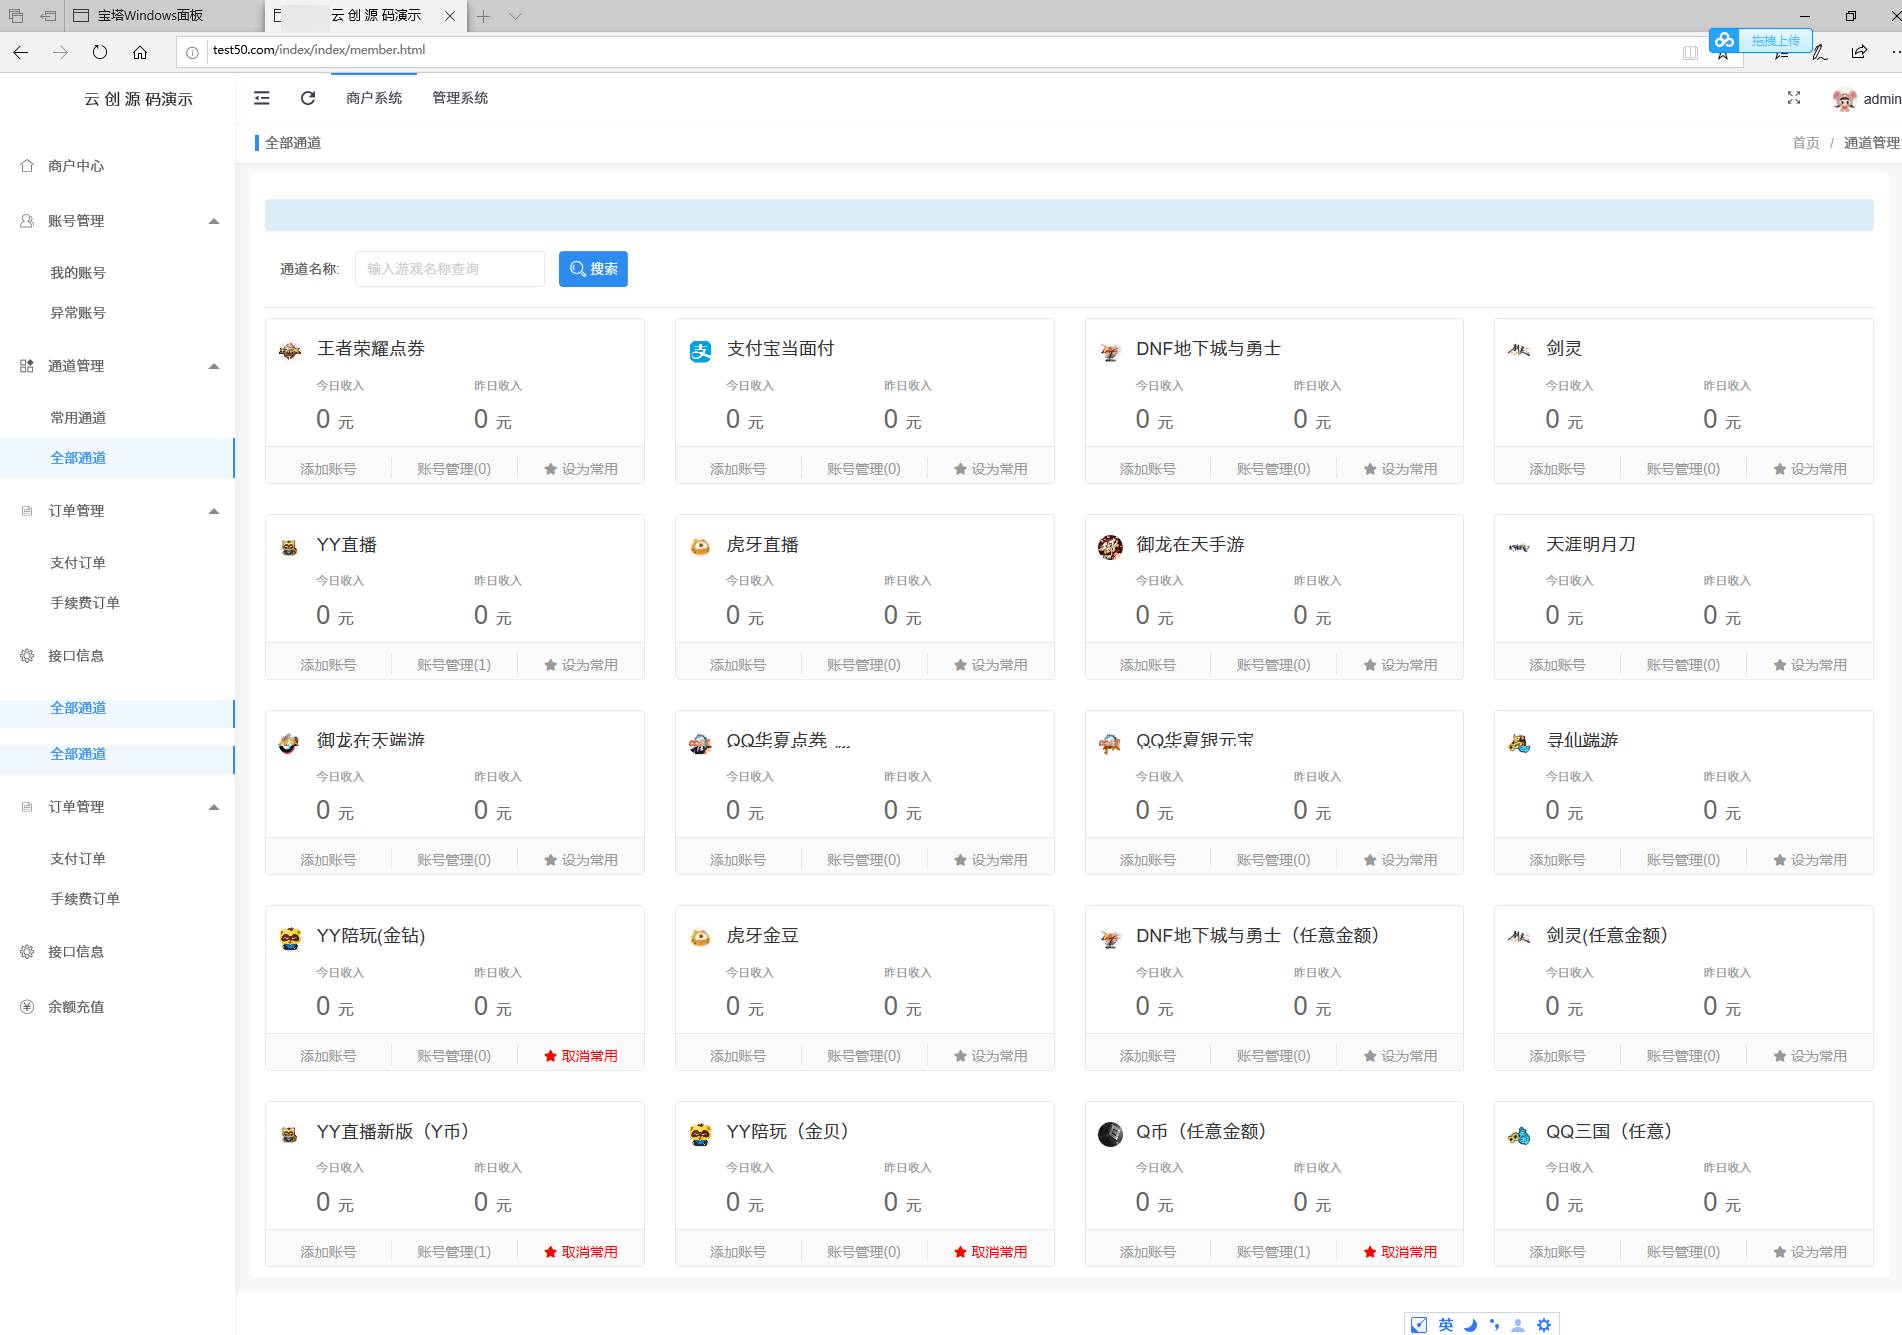
Task: Click the 商户中心 home icon
Action: click(x=27, y=166)
